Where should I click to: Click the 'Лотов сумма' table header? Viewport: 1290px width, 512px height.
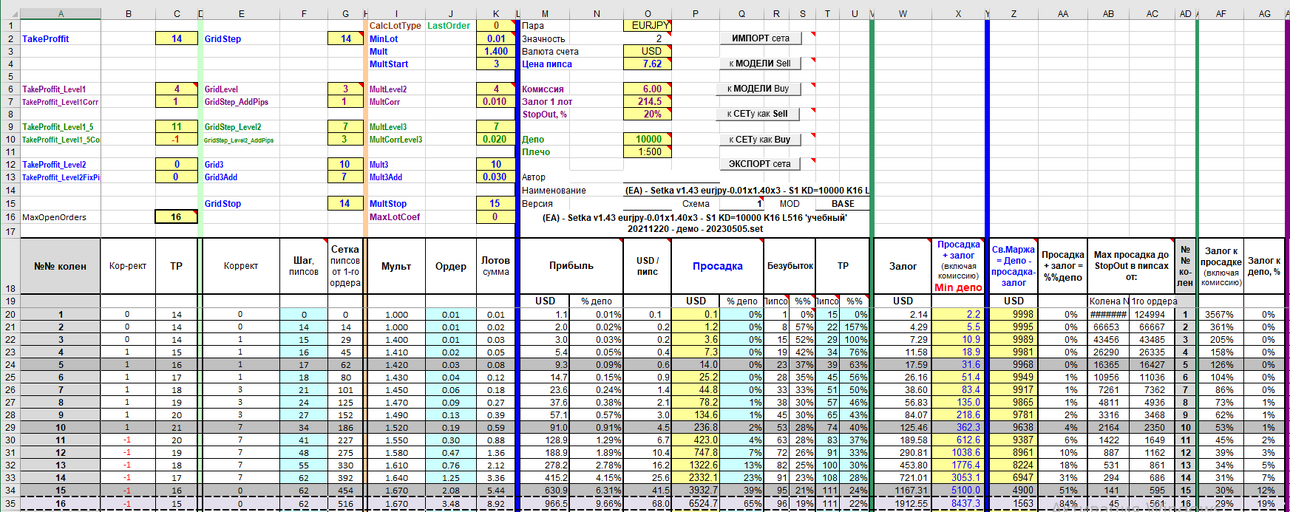494,266
